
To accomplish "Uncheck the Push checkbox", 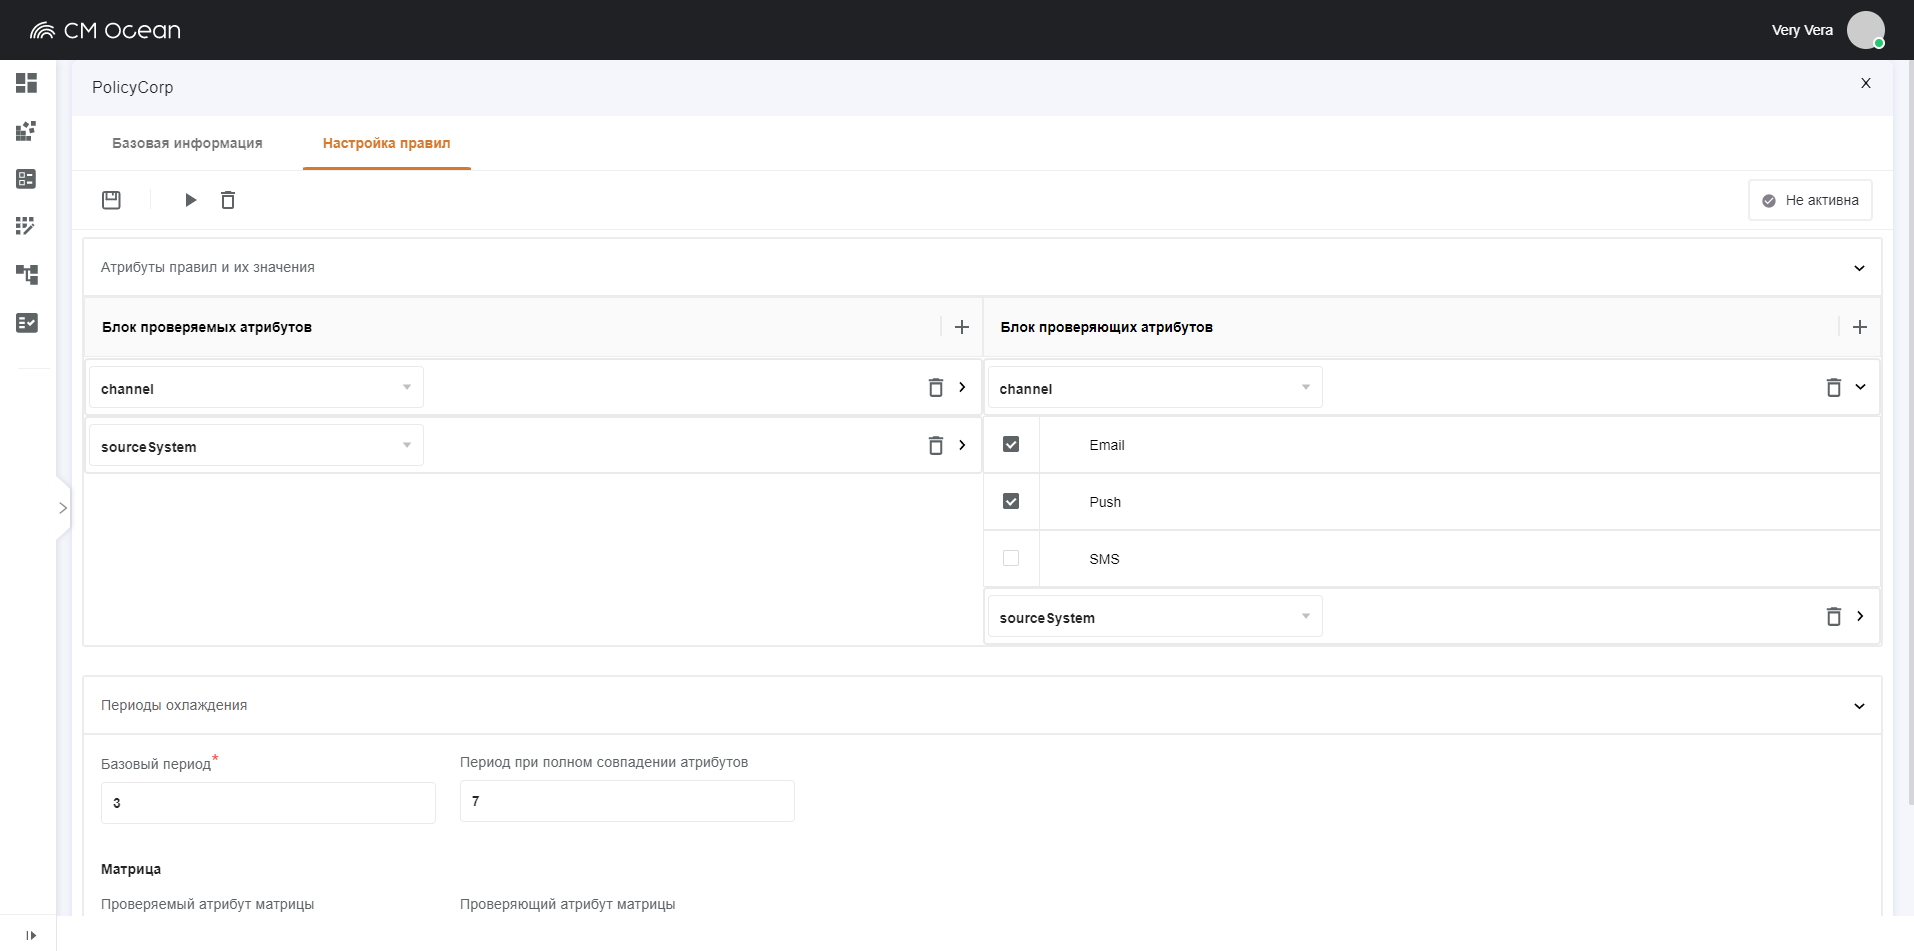I will (x=1011, y=501).
